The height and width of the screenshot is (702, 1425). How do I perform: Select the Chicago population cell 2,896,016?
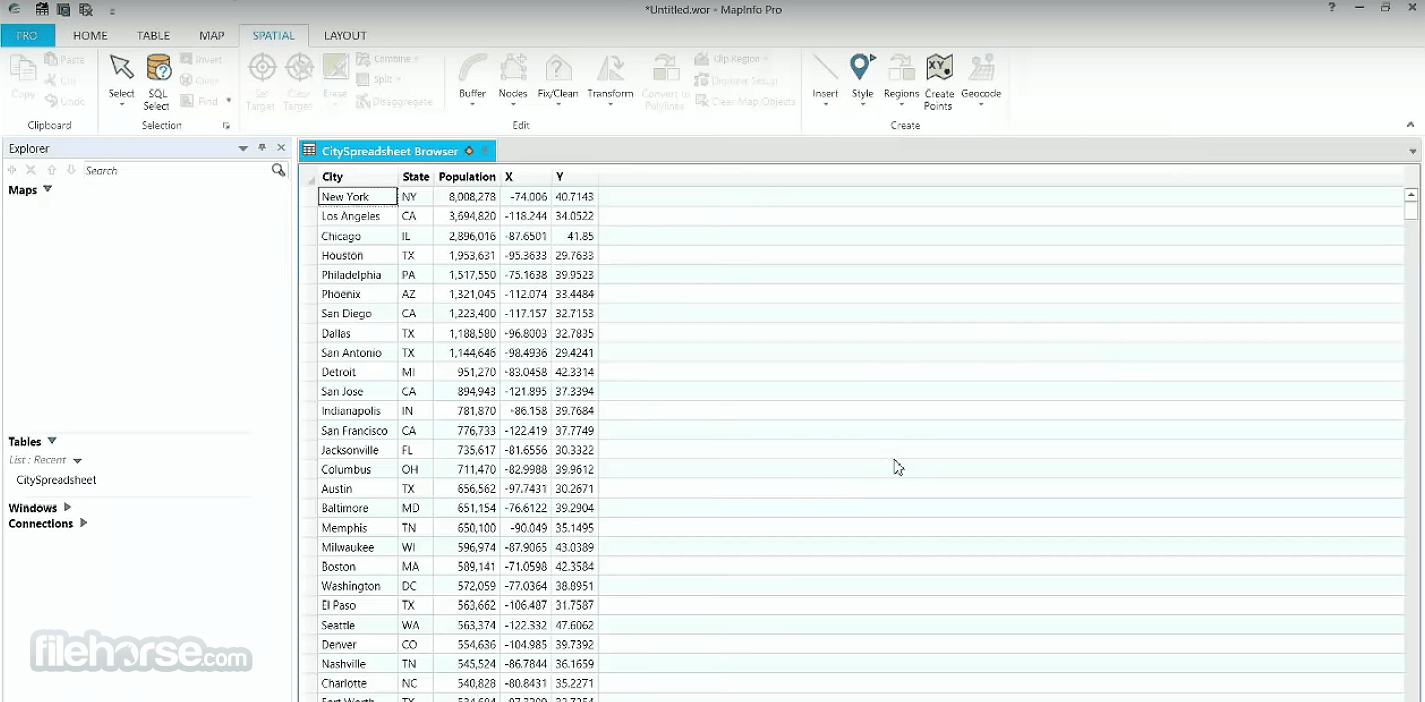pyautogui.click(x=467, y=236)
